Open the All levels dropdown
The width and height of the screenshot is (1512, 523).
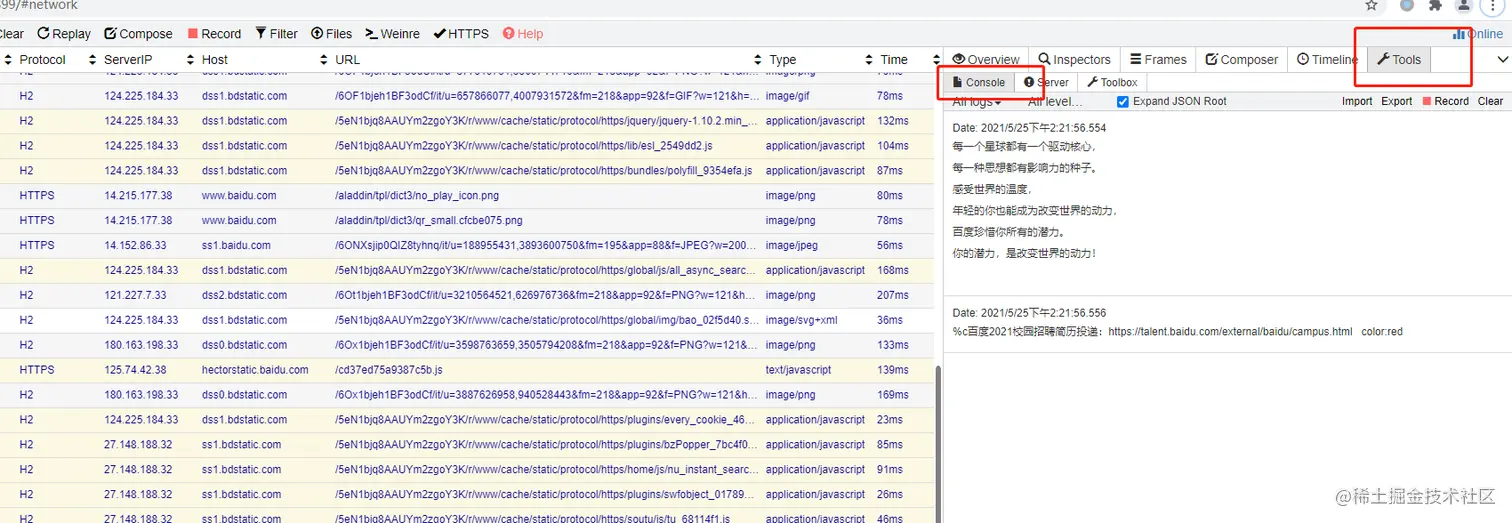1055,101
